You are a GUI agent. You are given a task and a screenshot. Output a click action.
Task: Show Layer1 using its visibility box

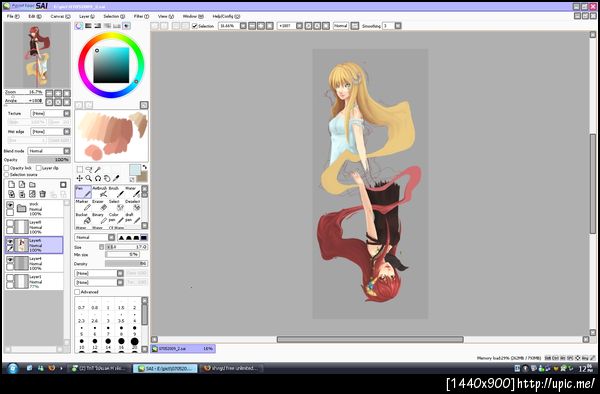tap(10, 278)
